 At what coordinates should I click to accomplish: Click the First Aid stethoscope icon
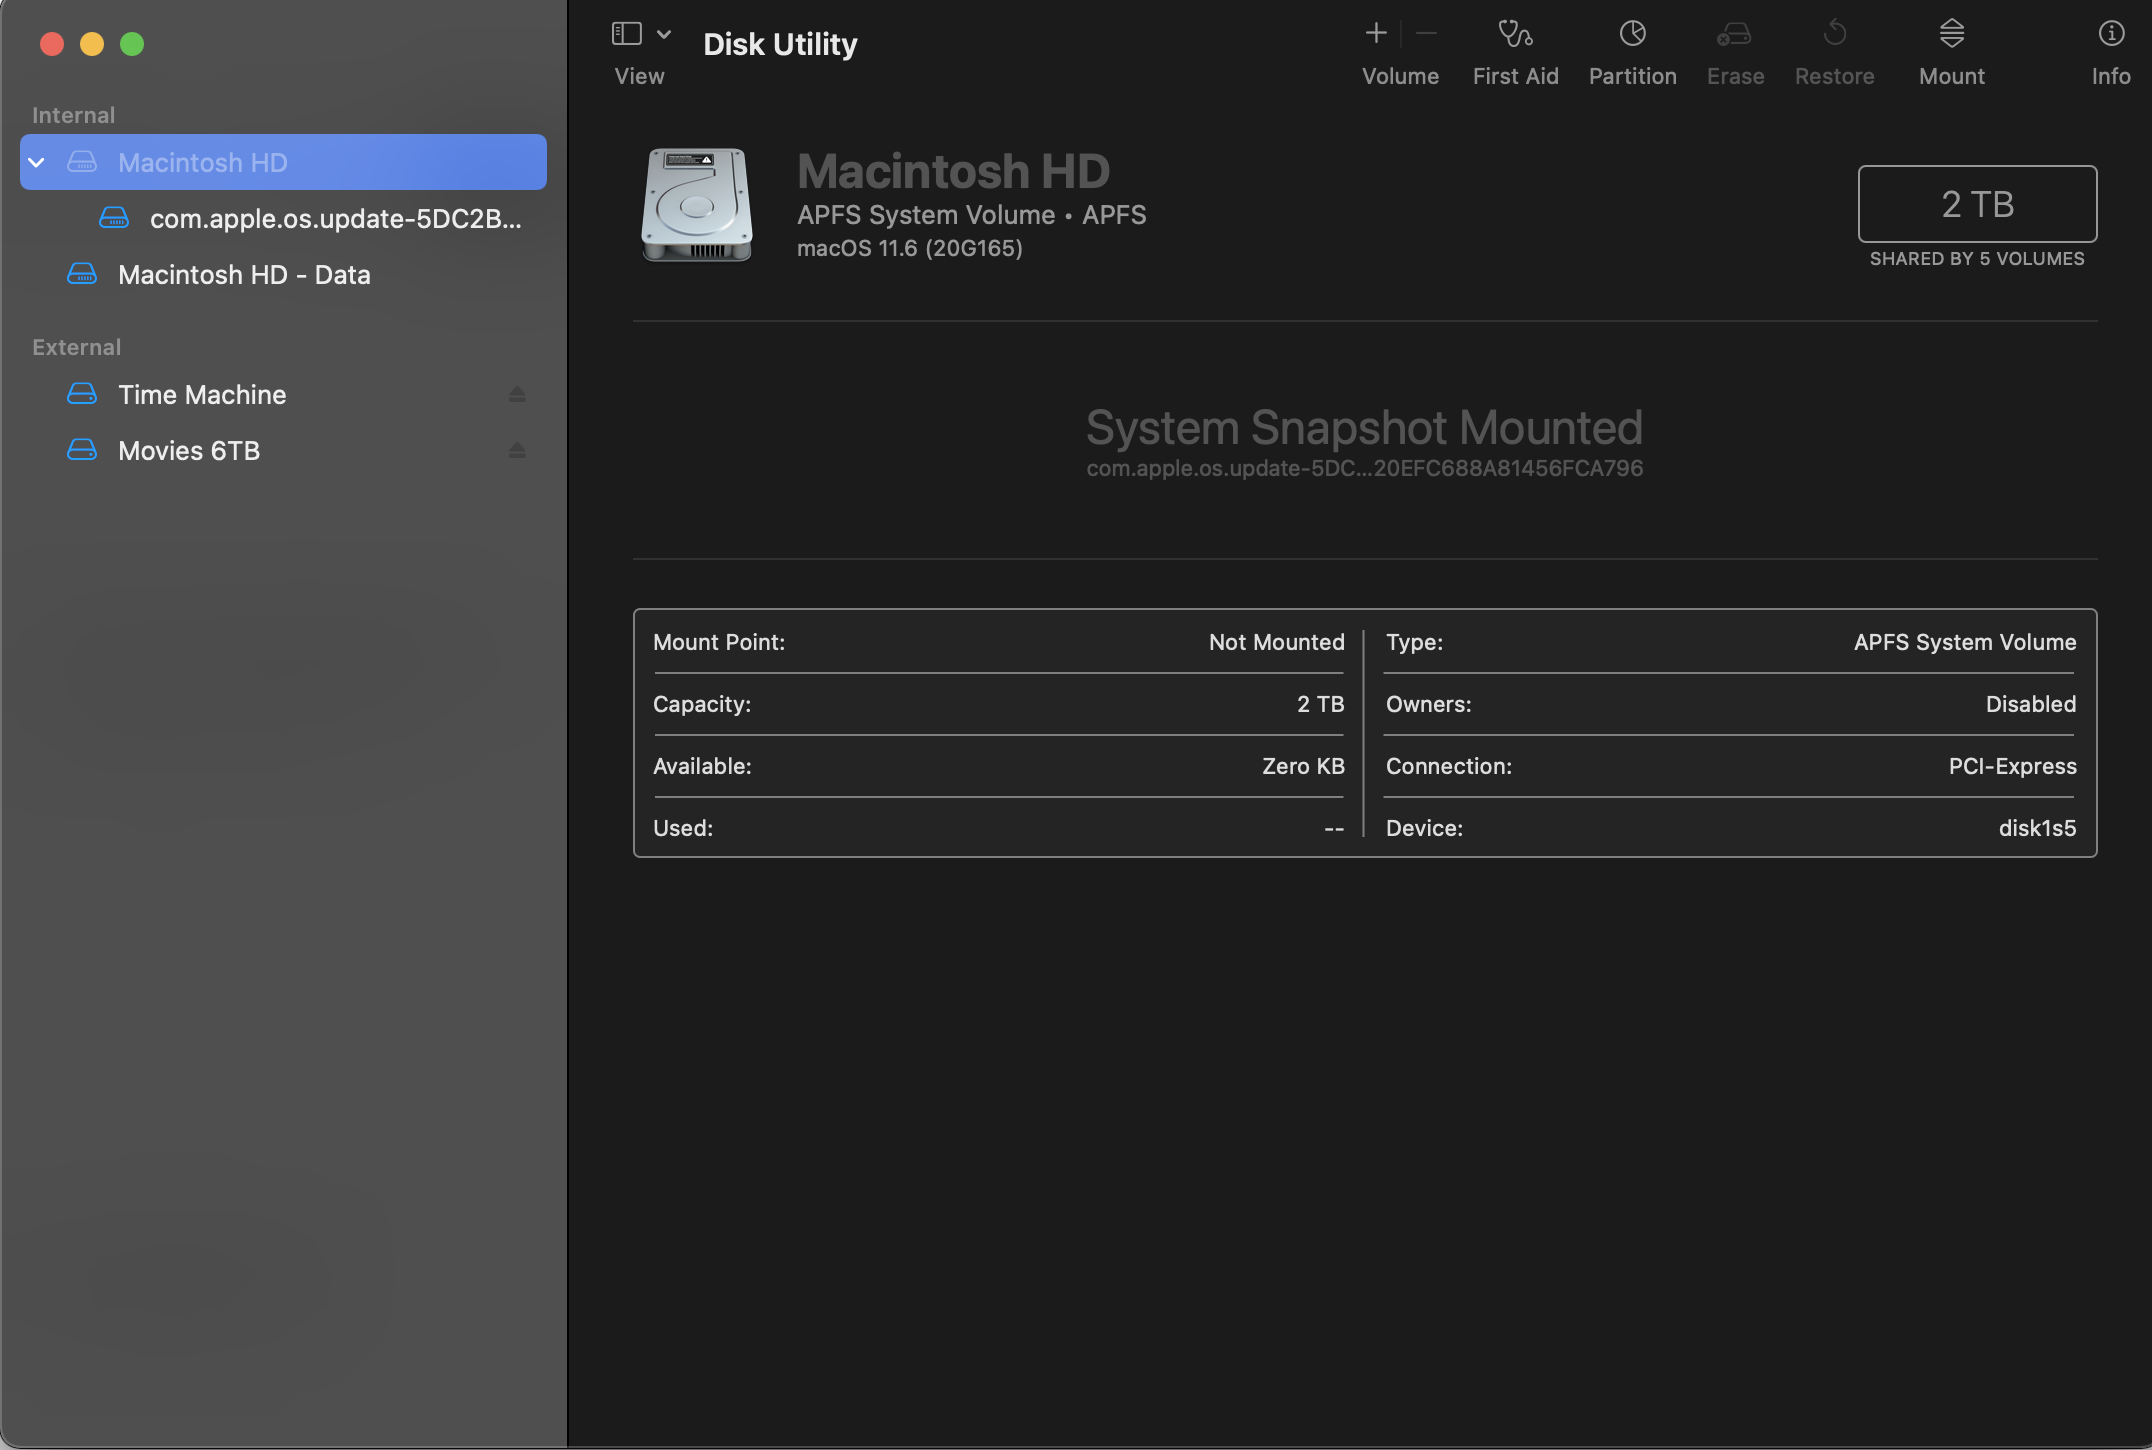[1515, 35]
